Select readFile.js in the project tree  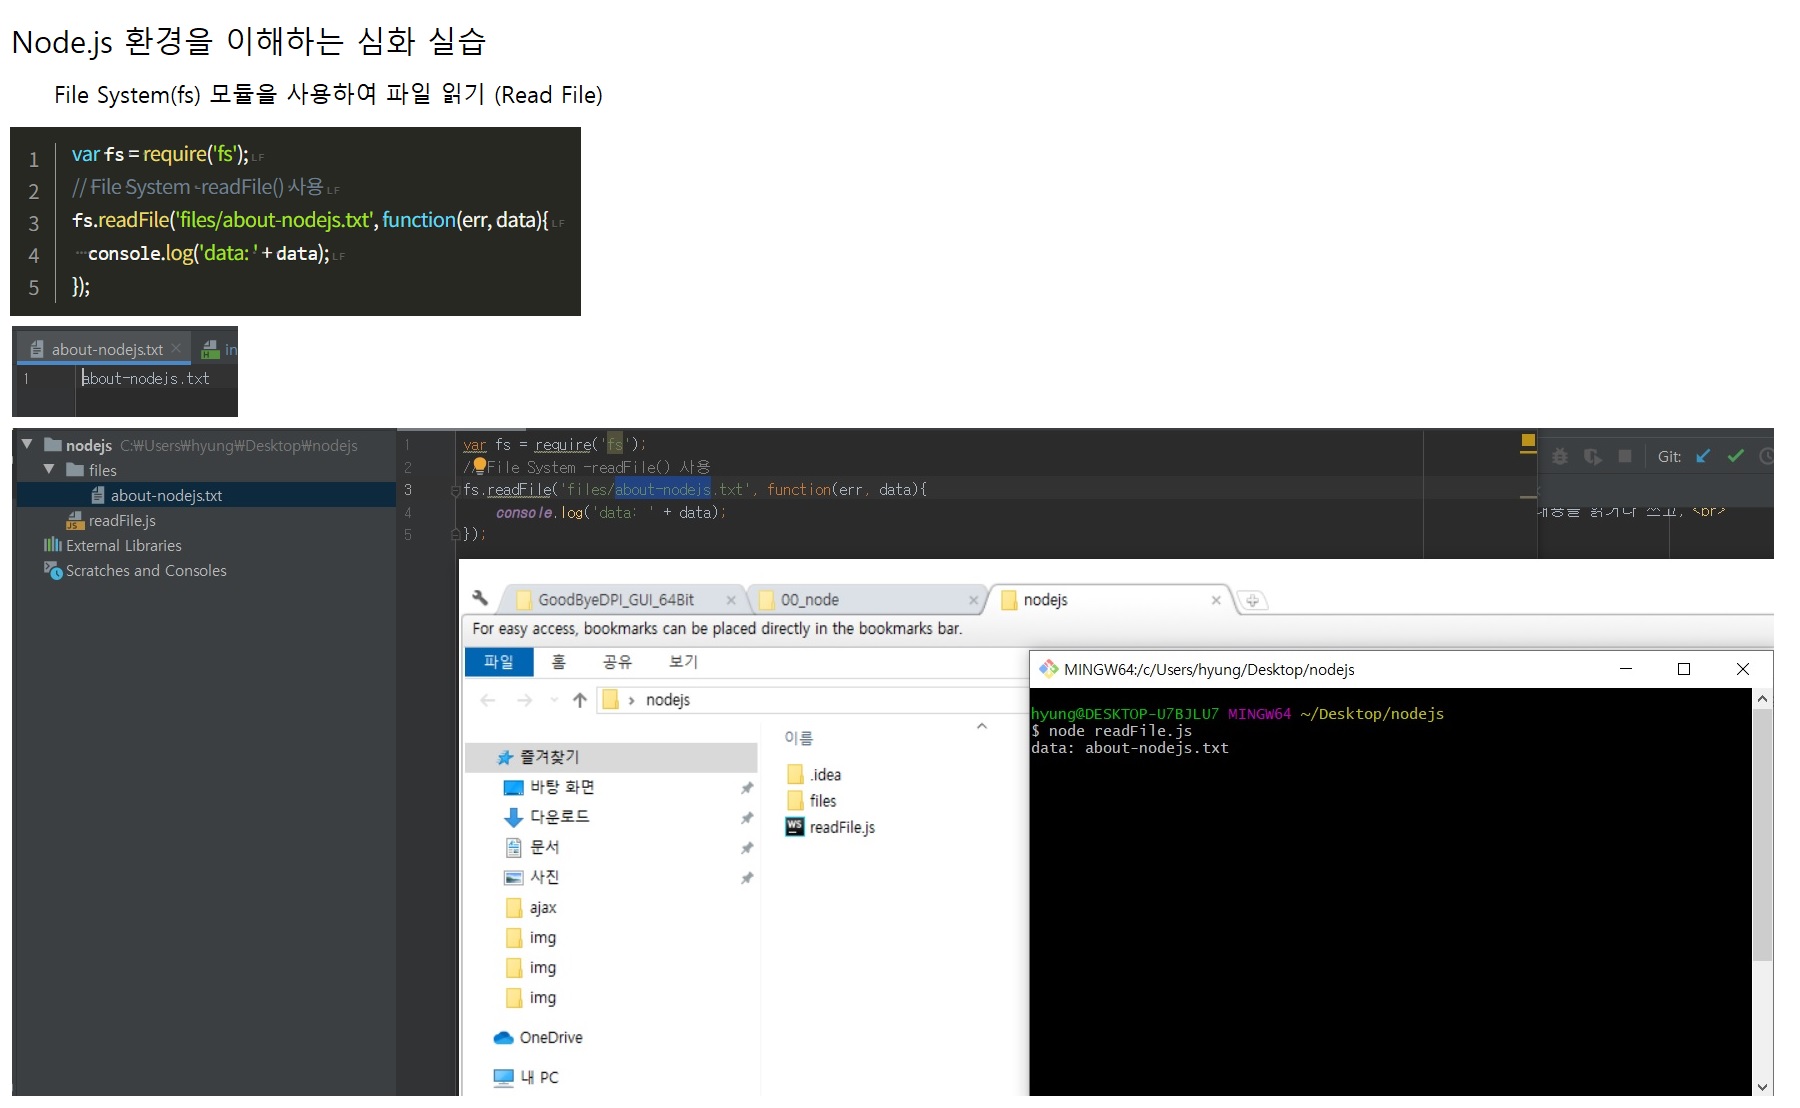pos(121,521)
